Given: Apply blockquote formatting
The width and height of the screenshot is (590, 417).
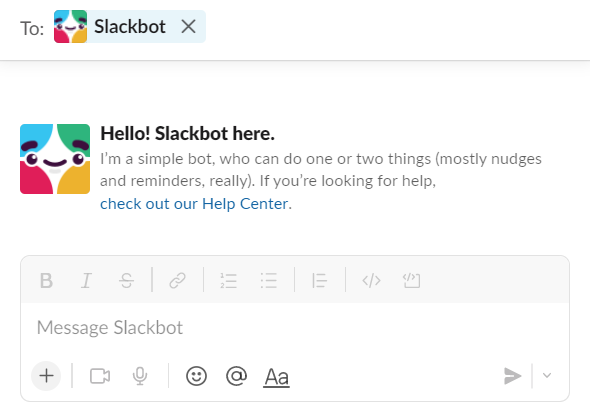Looking at the screenshot, I should 319,280.
